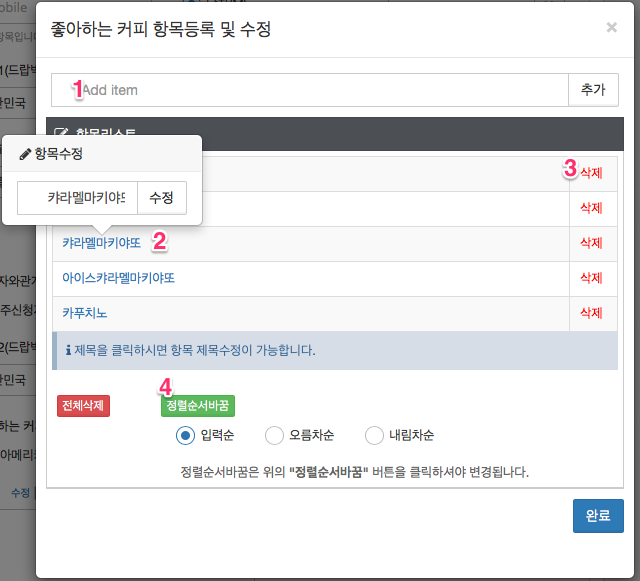Click the blue 완료 button
The height and width of the screenshot is (581, 640).
598,516
